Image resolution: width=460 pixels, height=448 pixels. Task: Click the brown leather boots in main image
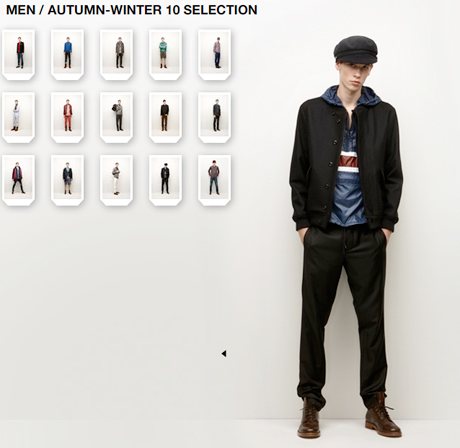349,417
